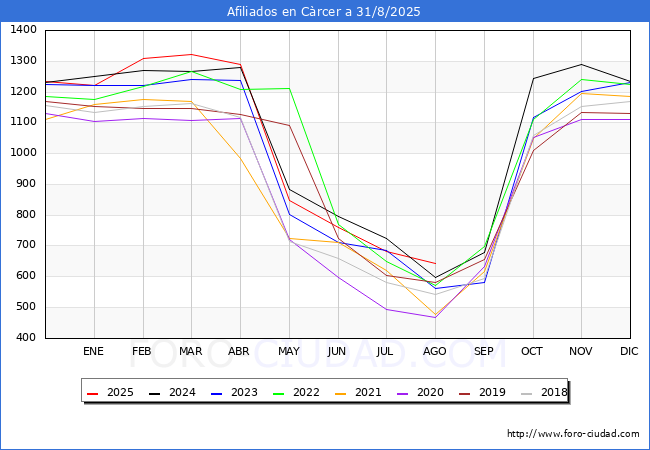
Task: Click the 1300 y-axis value
Action: (23, 61)
